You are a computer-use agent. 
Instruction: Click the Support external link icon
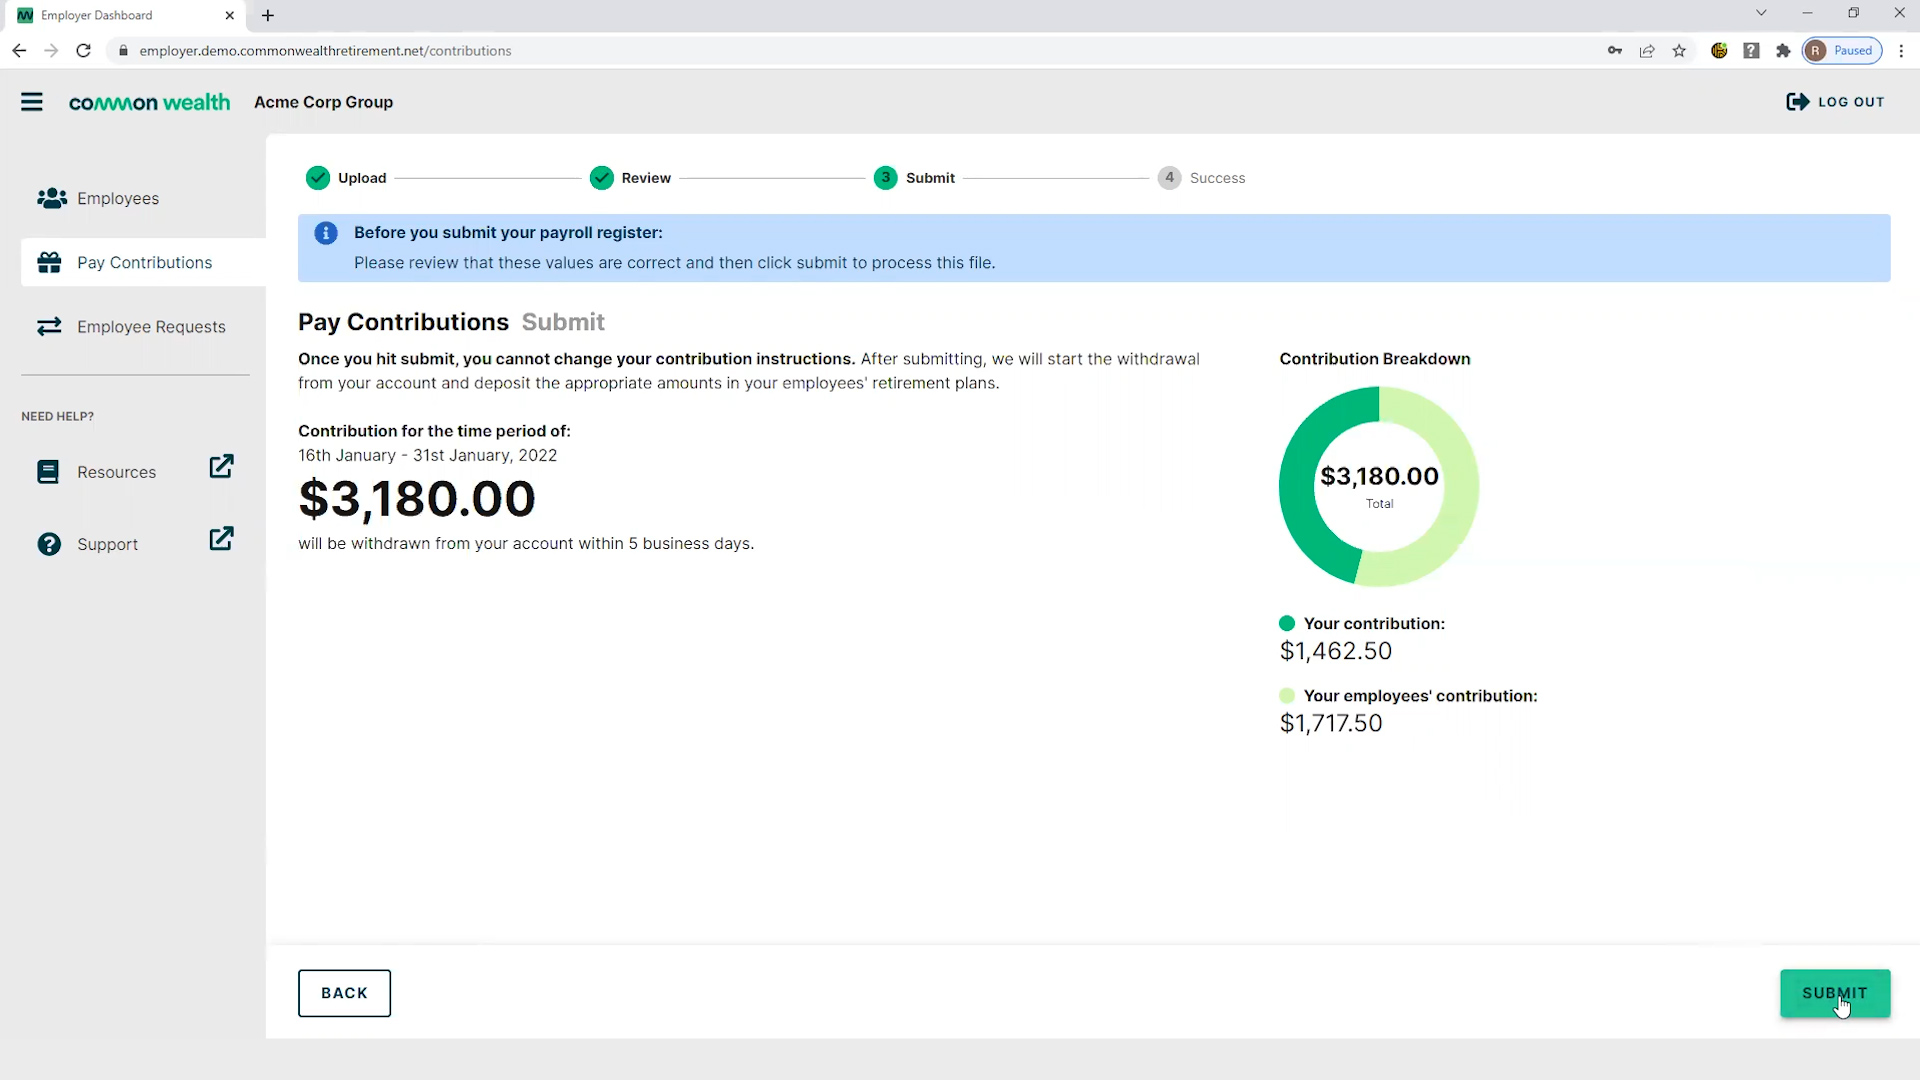(221, 539)
